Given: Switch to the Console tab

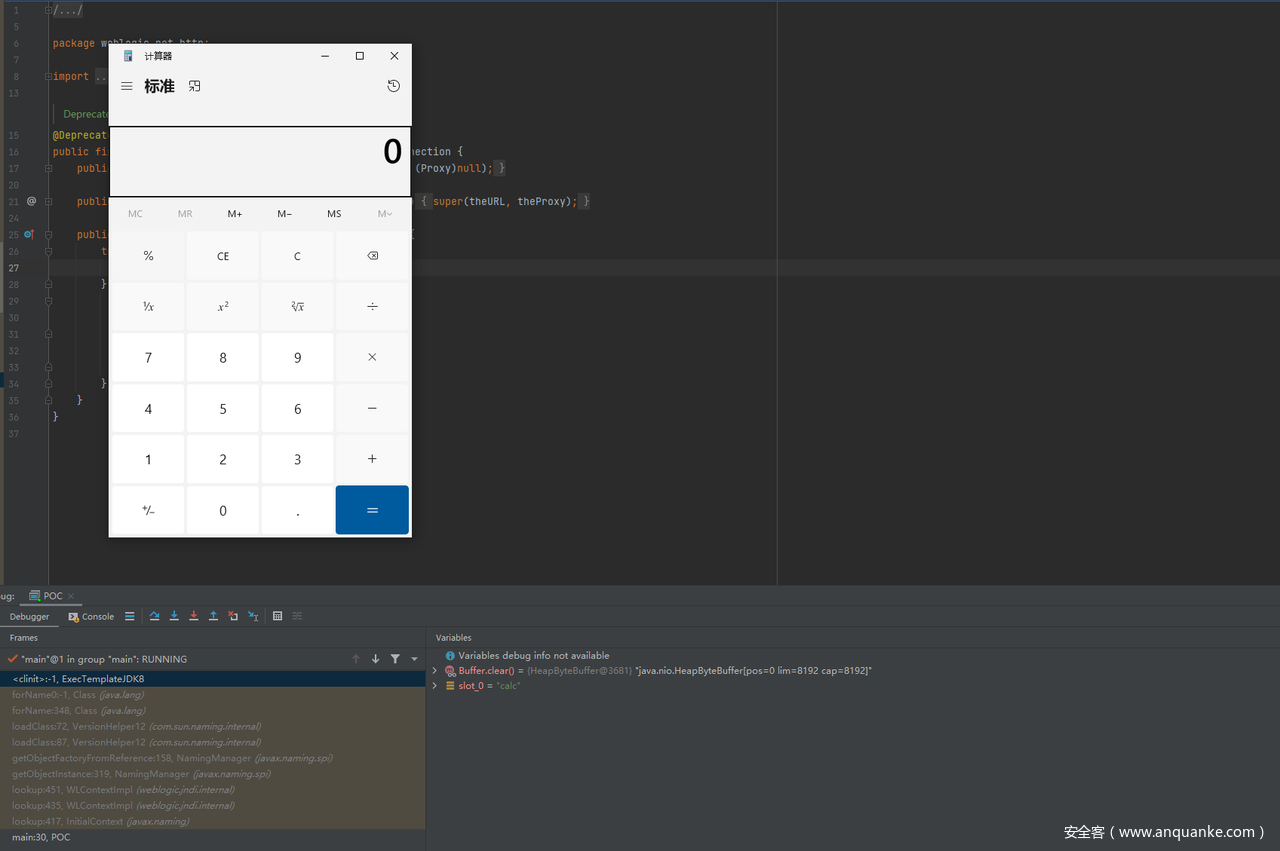Looking at the screenshot, I should 91,617.
